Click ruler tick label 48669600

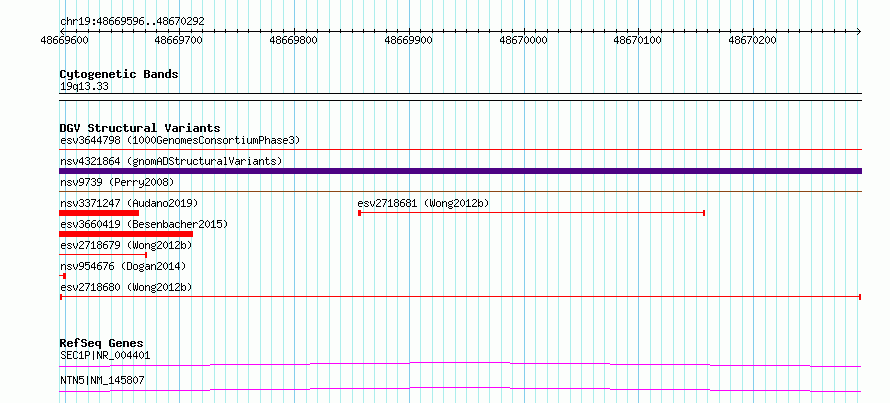[x=65, y=41]
